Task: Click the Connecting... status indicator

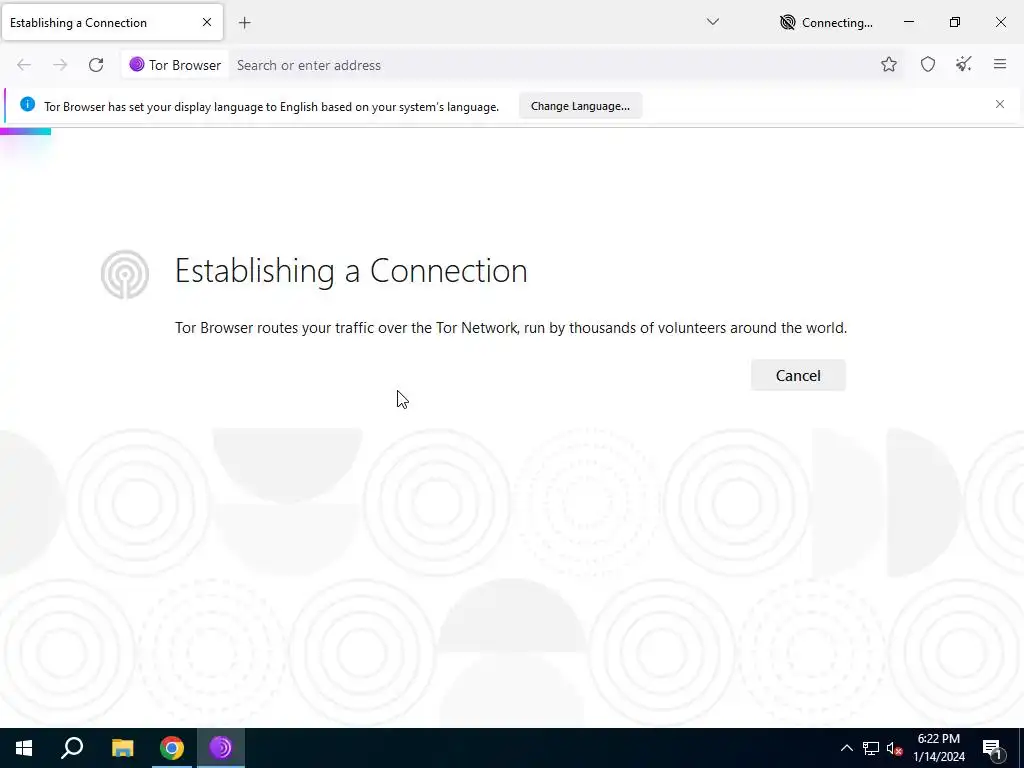Action: point(827,23)
